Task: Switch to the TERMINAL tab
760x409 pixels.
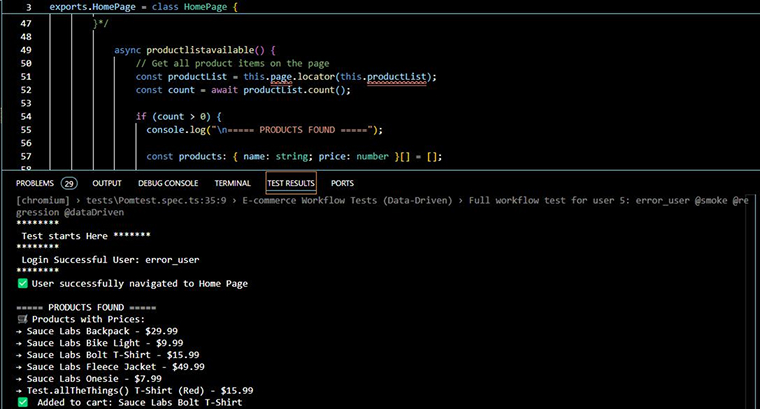Action: coord(232,183)
